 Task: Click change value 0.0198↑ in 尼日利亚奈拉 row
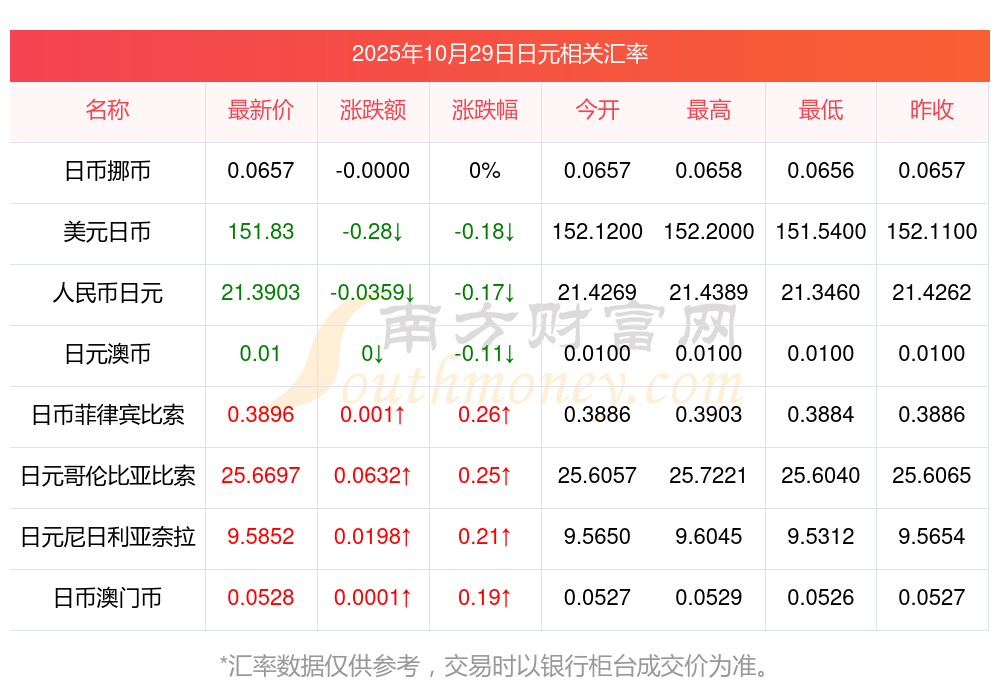[x=373, y=536]
